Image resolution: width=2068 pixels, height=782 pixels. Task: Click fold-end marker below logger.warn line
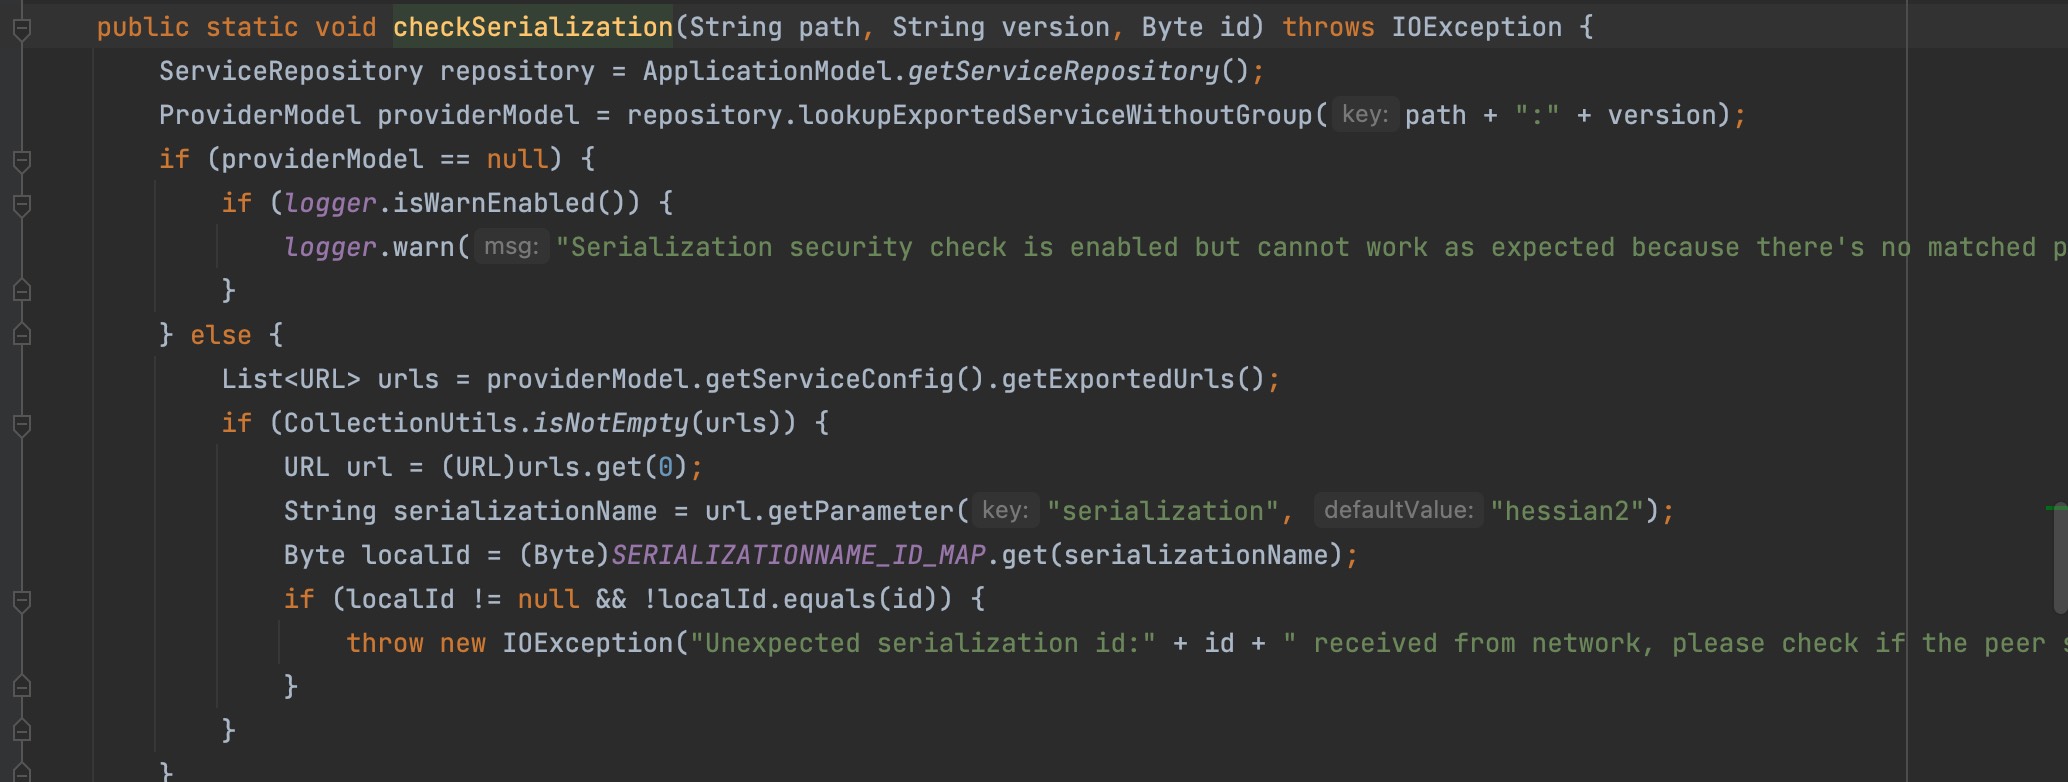pos(22,291)
